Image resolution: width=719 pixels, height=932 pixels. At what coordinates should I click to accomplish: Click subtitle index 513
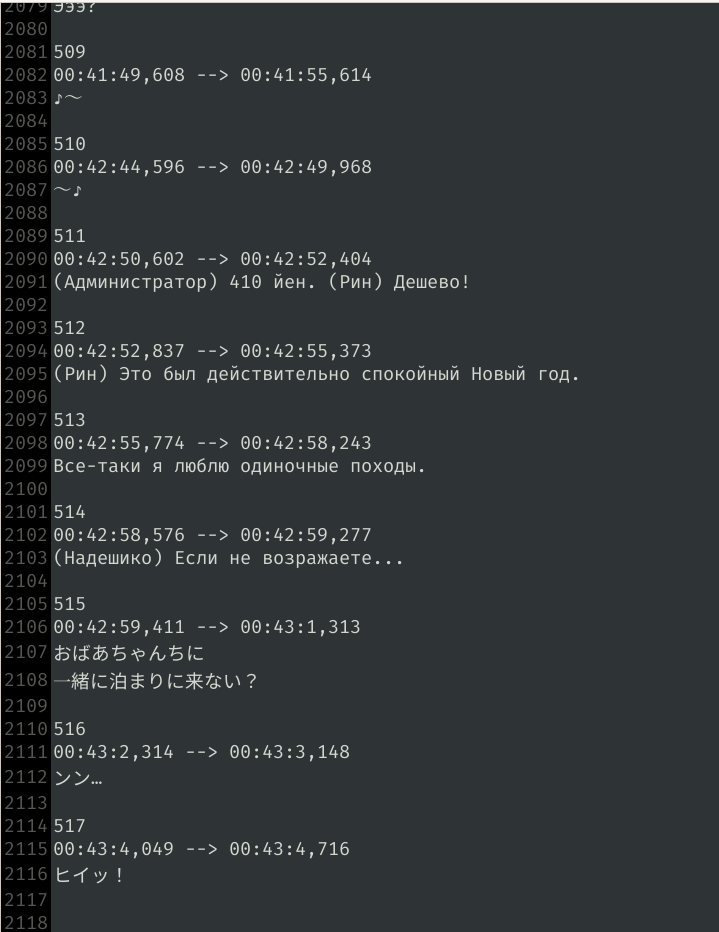click(x=70, y=421)
